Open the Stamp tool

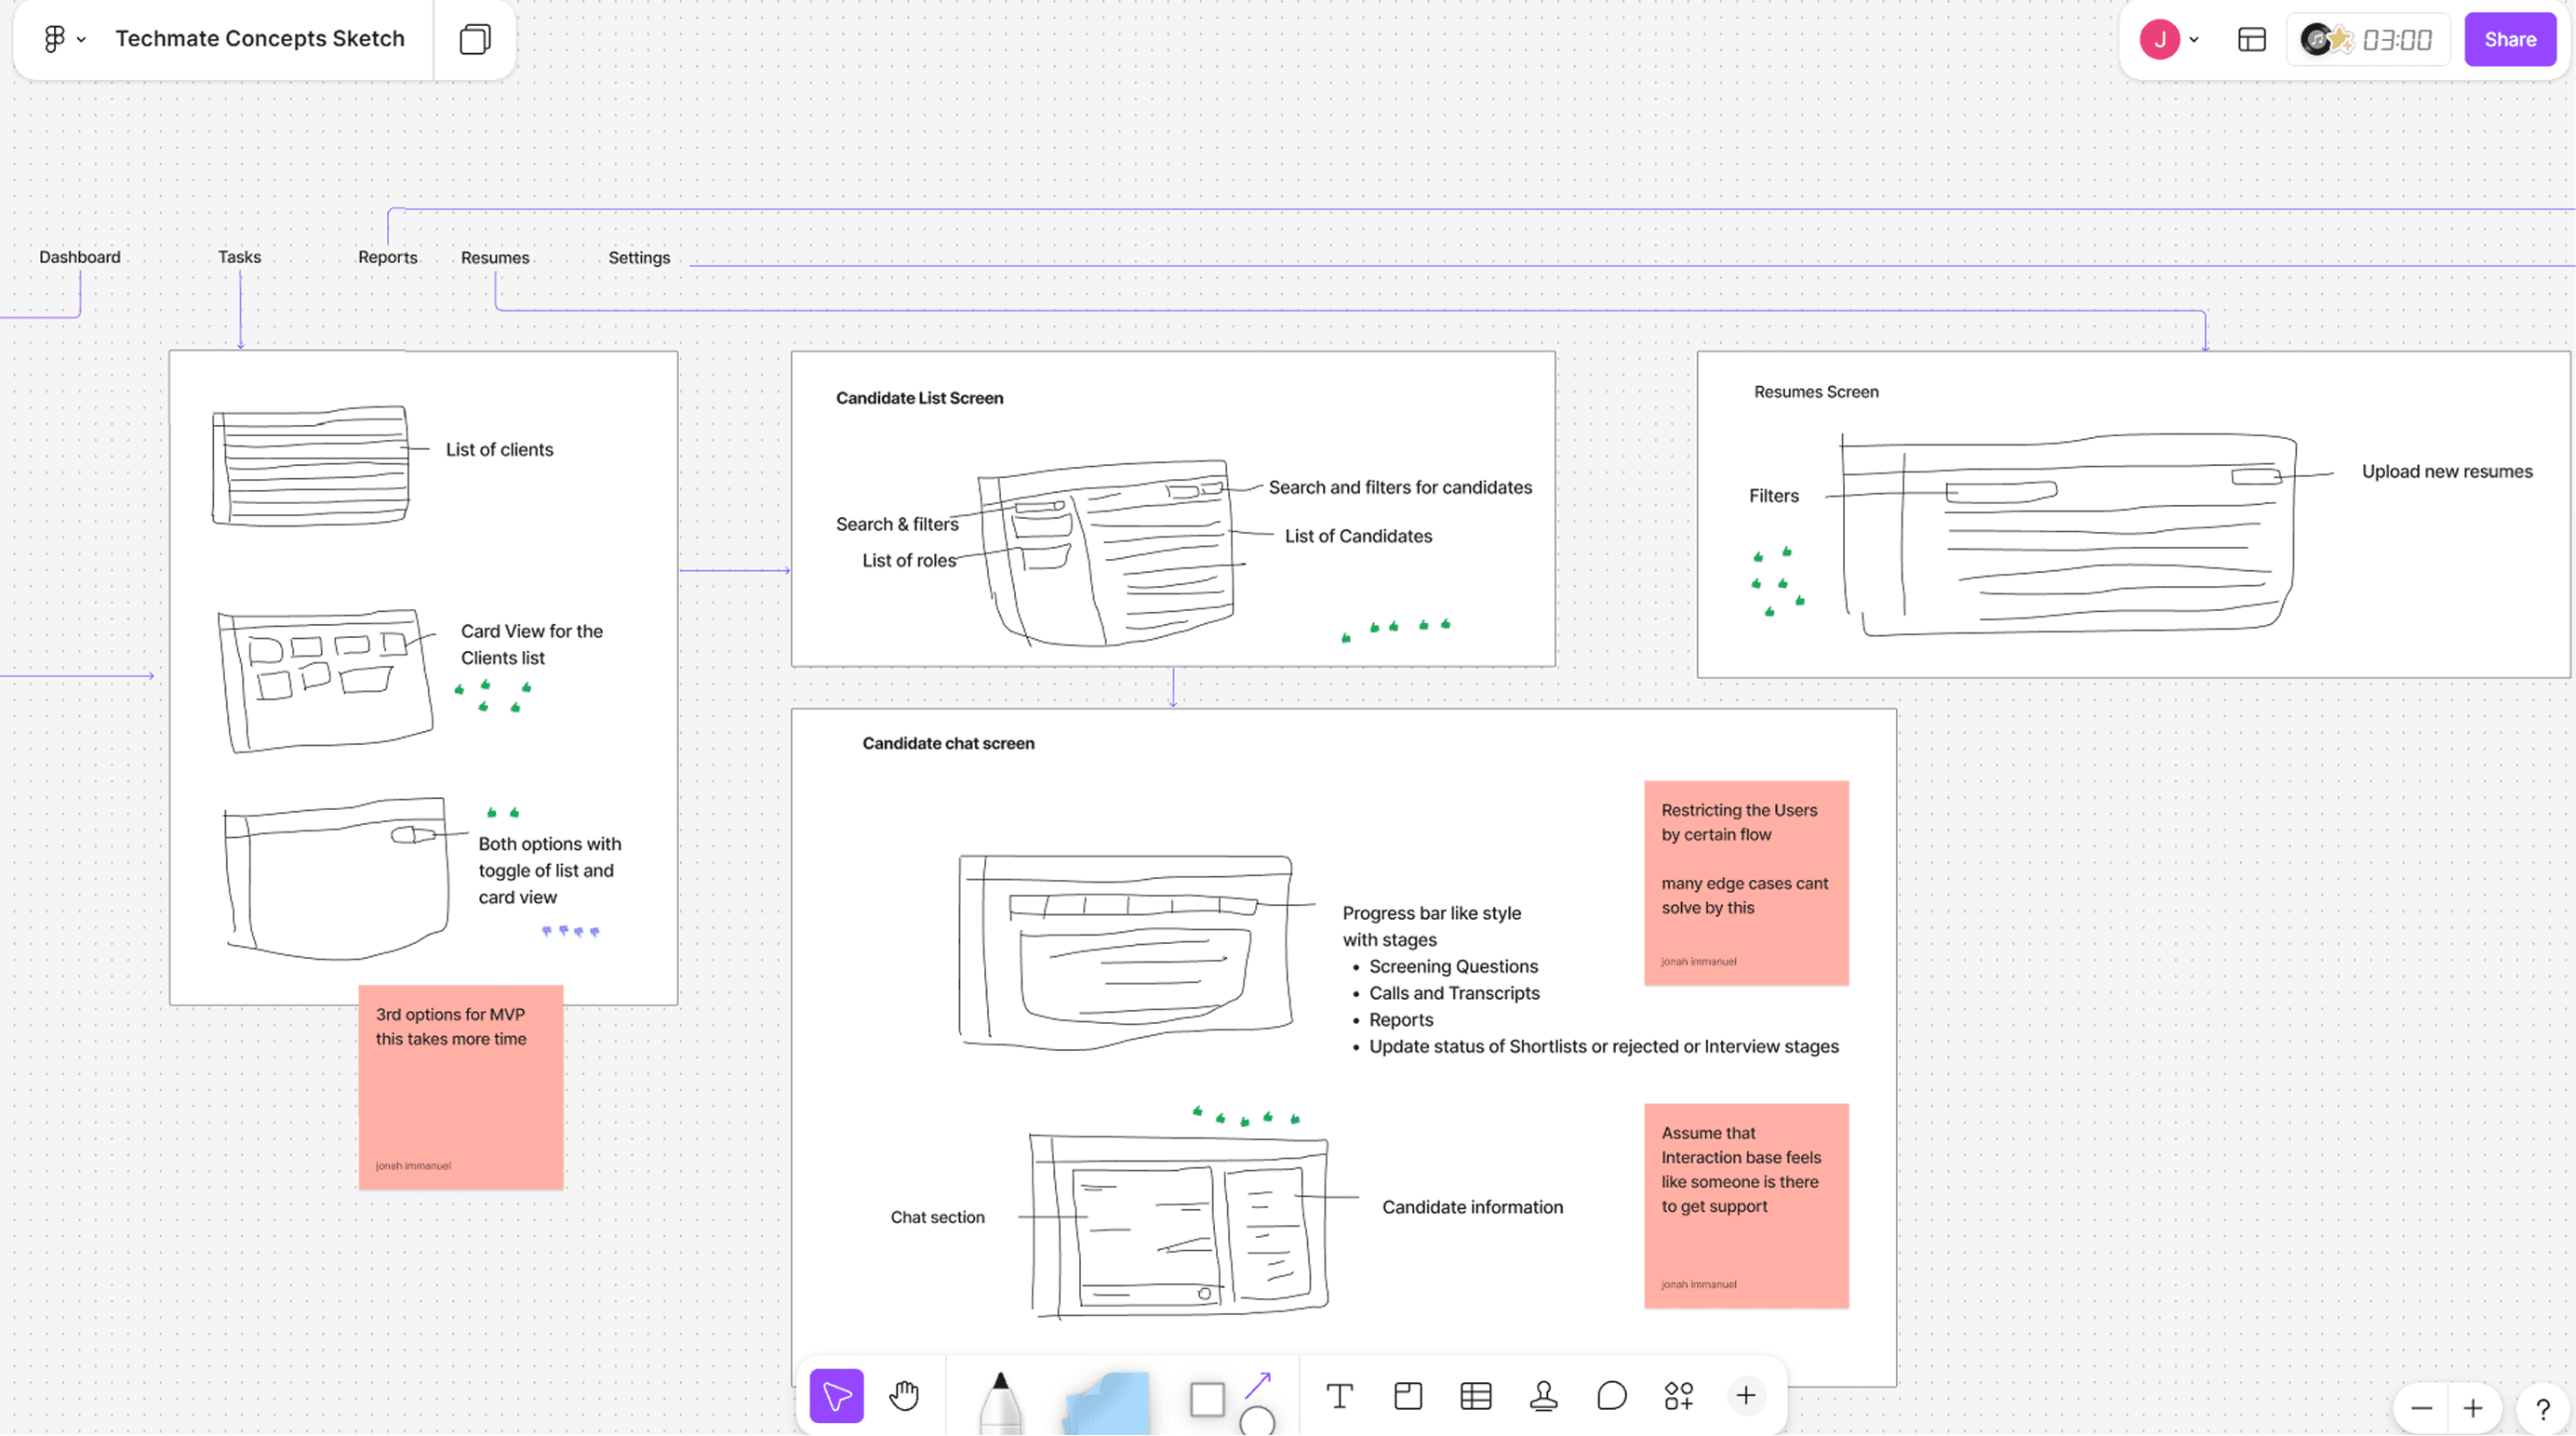[1543, 1395]
